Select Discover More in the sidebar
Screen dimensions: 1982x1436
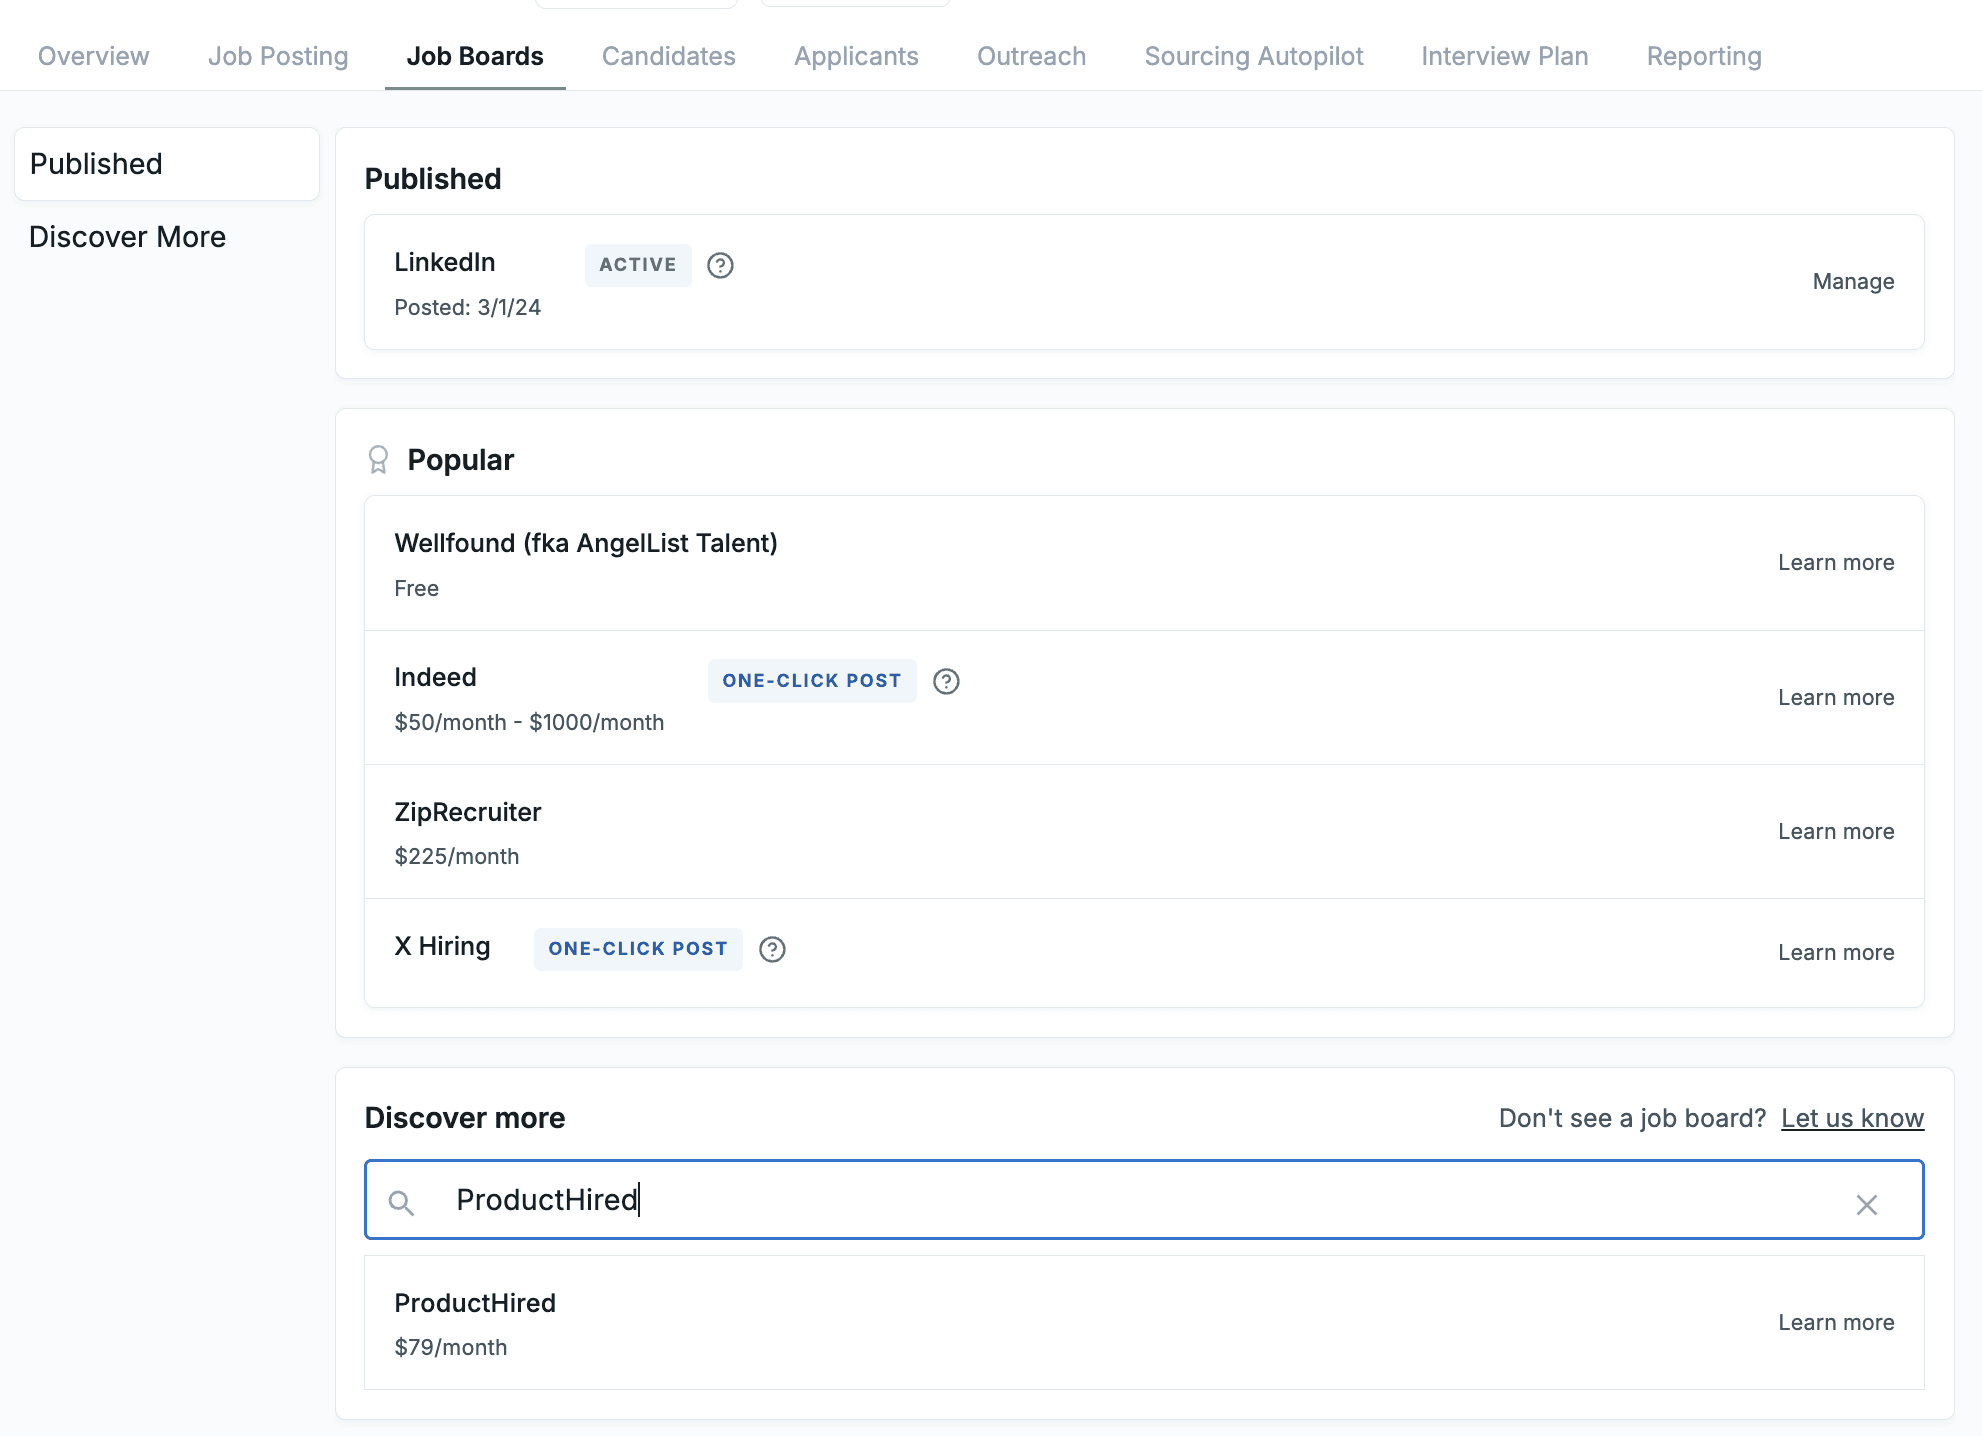(x=127, y=237)
